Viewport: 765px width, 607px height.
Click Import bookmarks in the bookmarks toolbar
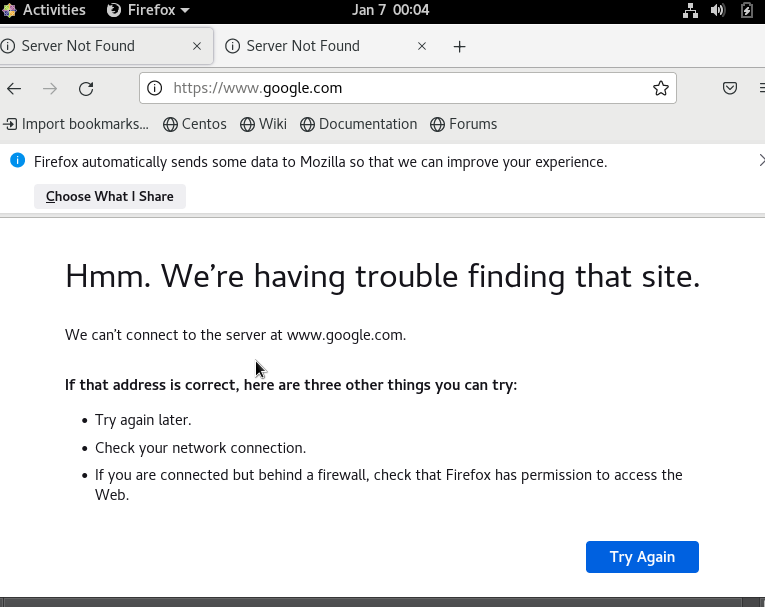pyautogui.click(x=76, y=124)
